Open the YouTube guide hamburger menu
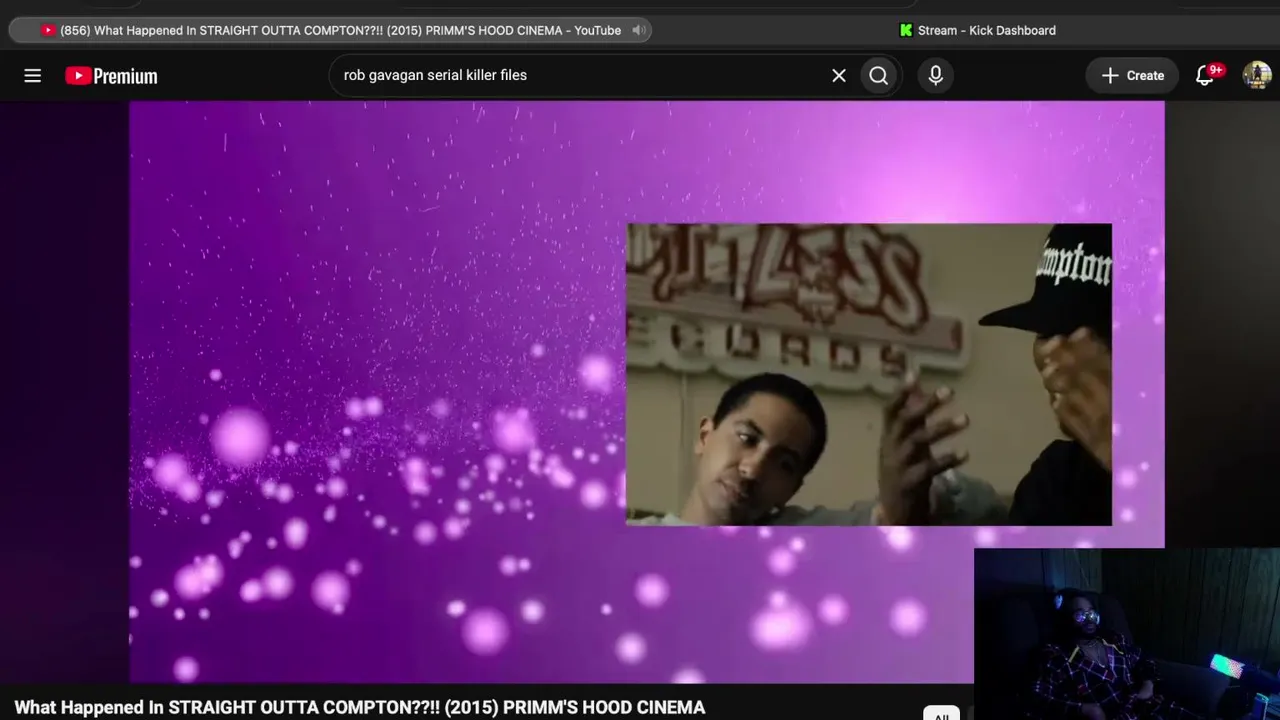This screenshot has height=720, width=1280. click(33, 76)
